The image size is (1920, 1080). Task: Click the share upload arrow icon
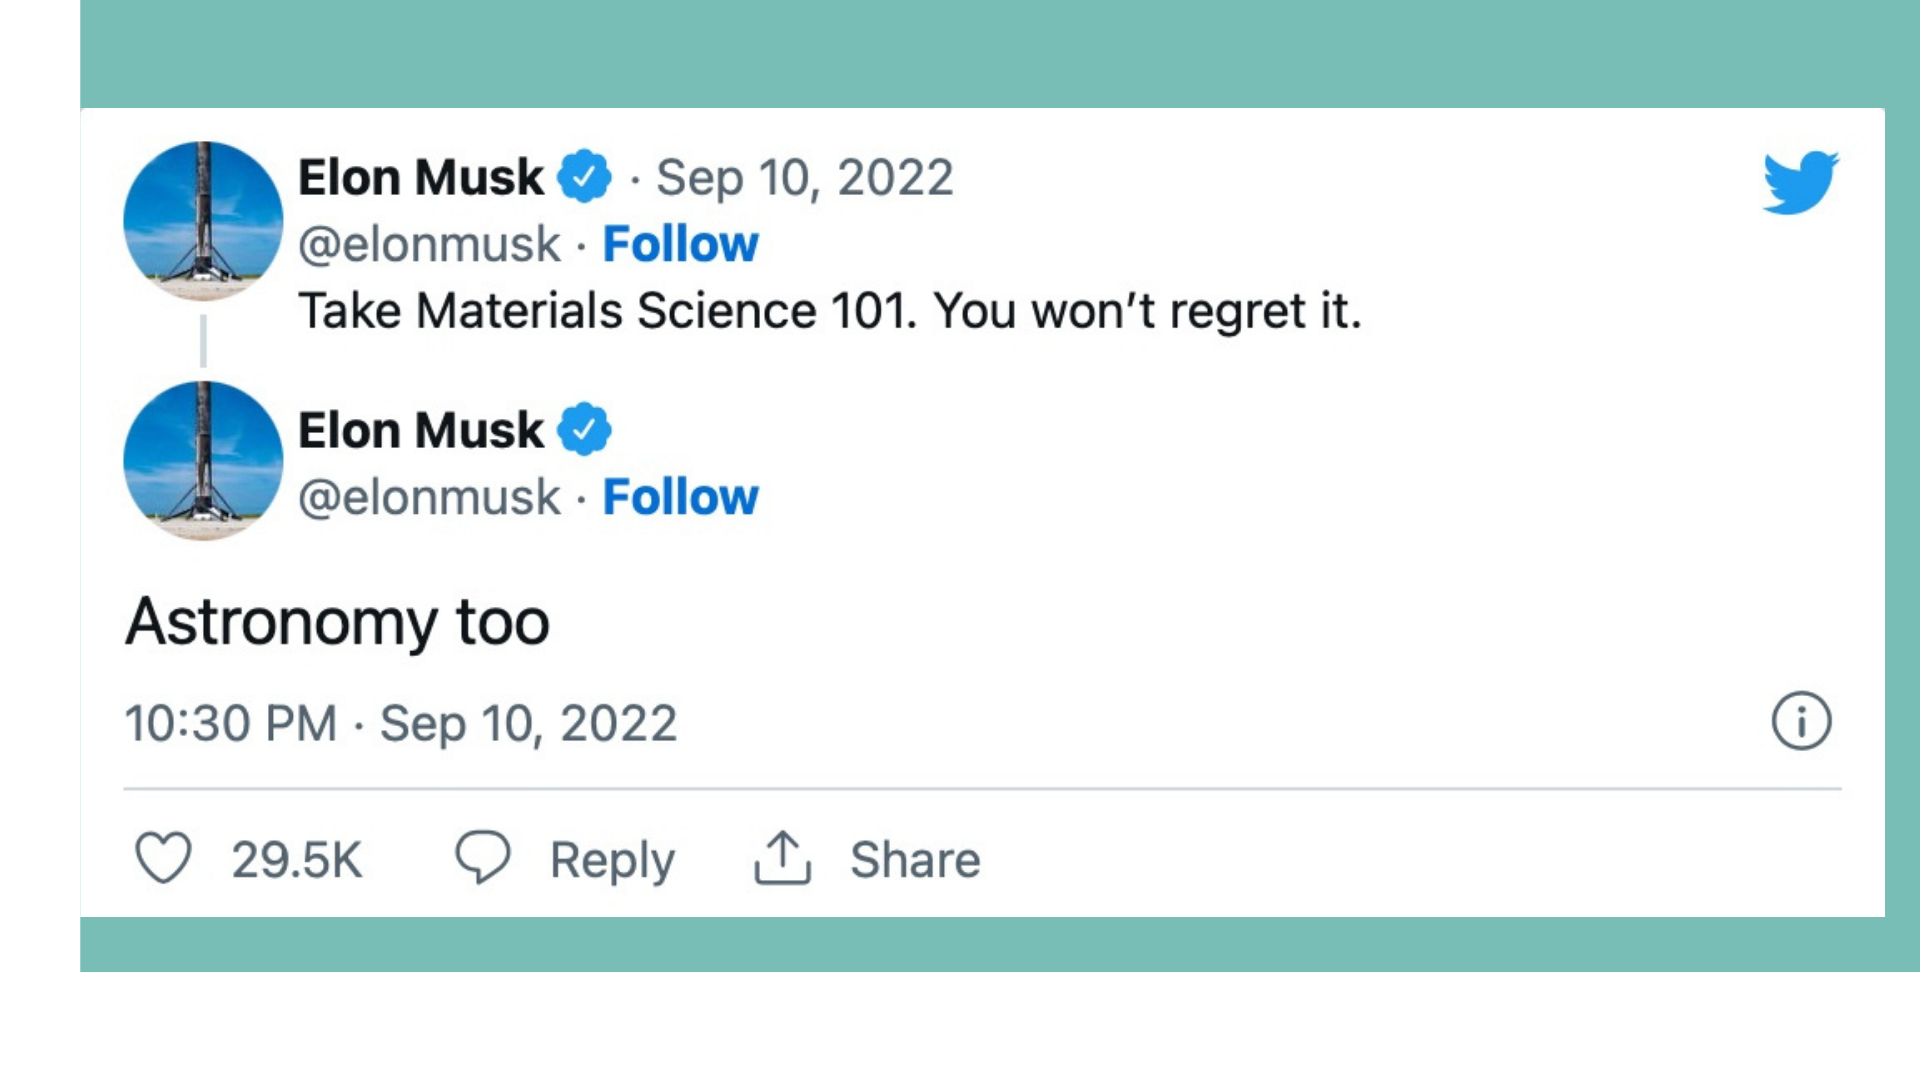782,858
